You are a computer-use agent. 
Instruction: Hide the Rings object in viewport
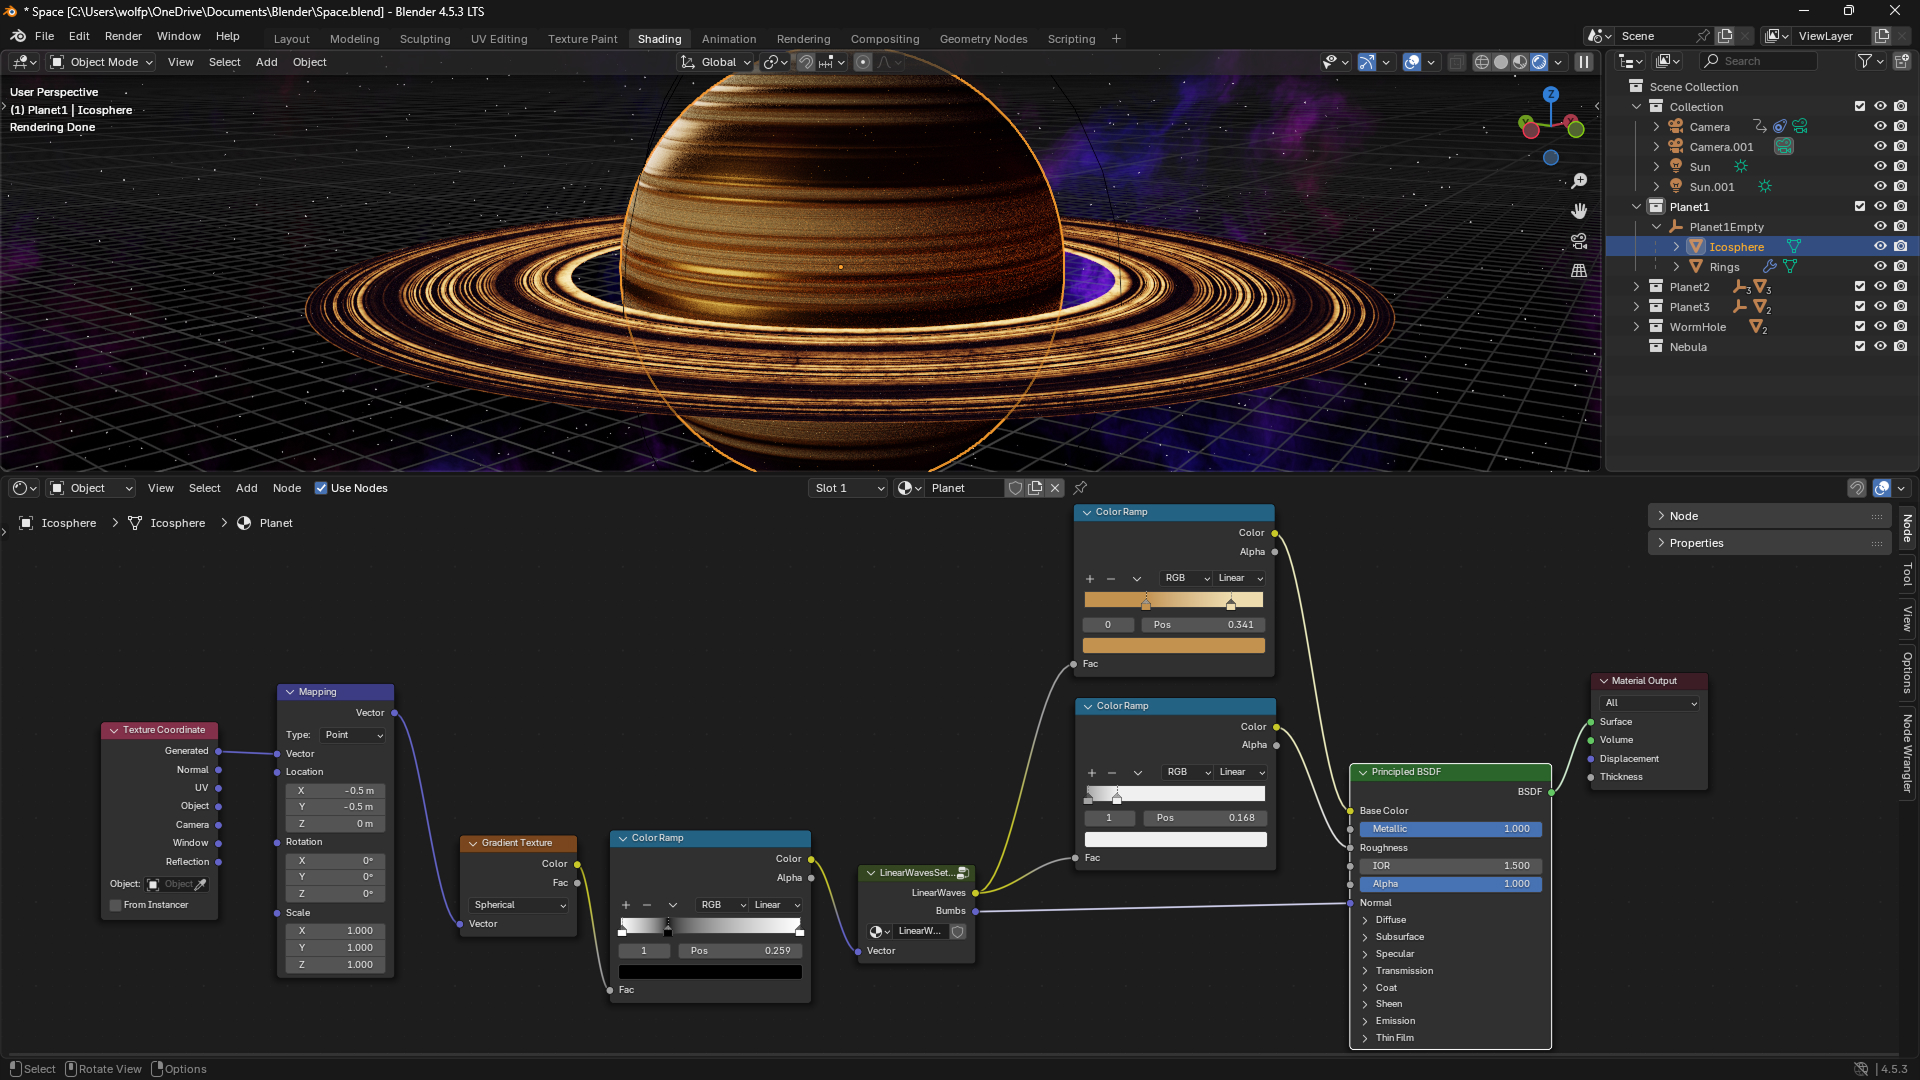pyautogui.click(x=1880, y=267)
